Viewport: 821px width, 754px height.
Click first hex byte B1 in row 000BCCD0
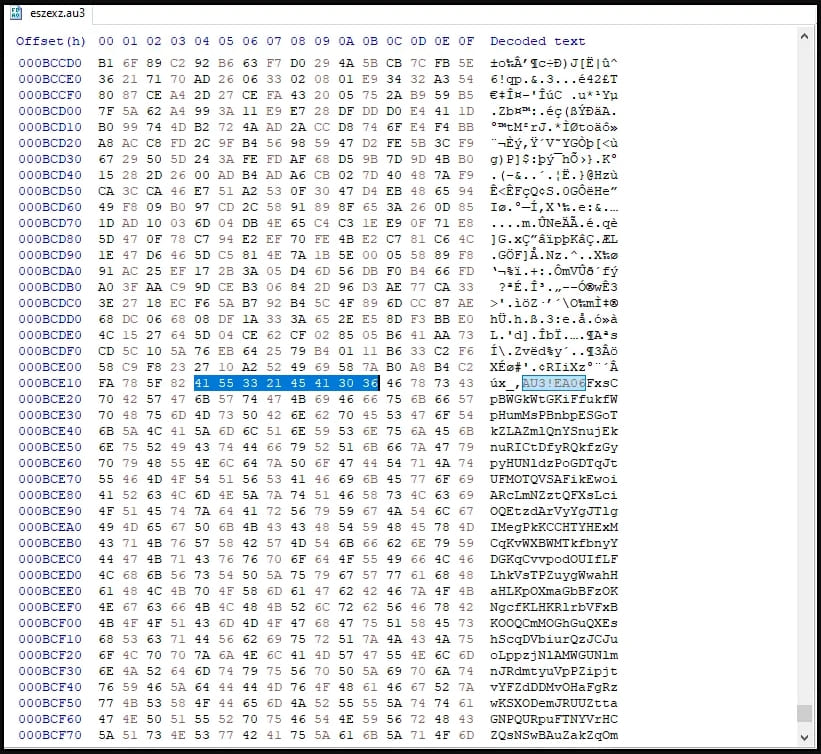tap(106, 63)
